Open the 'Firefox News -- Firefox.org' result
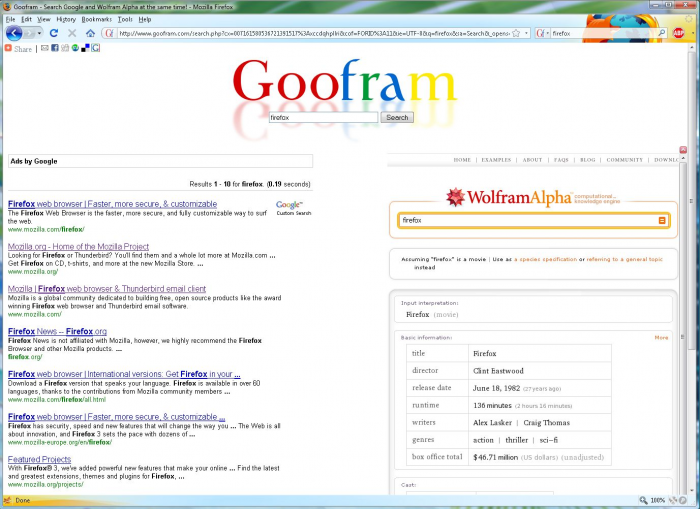 coord(57,331)
